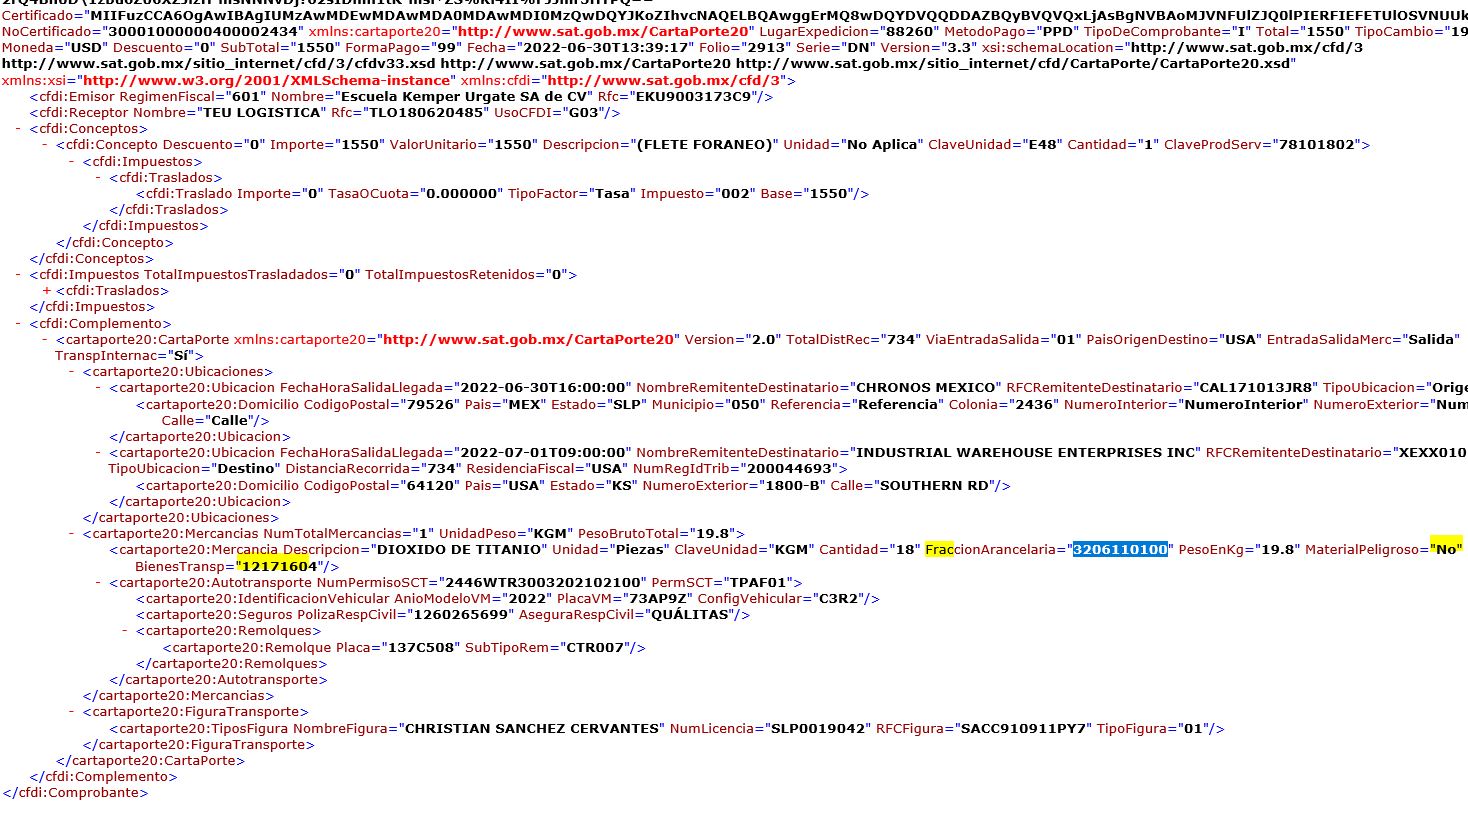Screen dimensions: 1468x817
Task: Click remitente name CHRONOS MEXICO
Action: click(926, 388)
